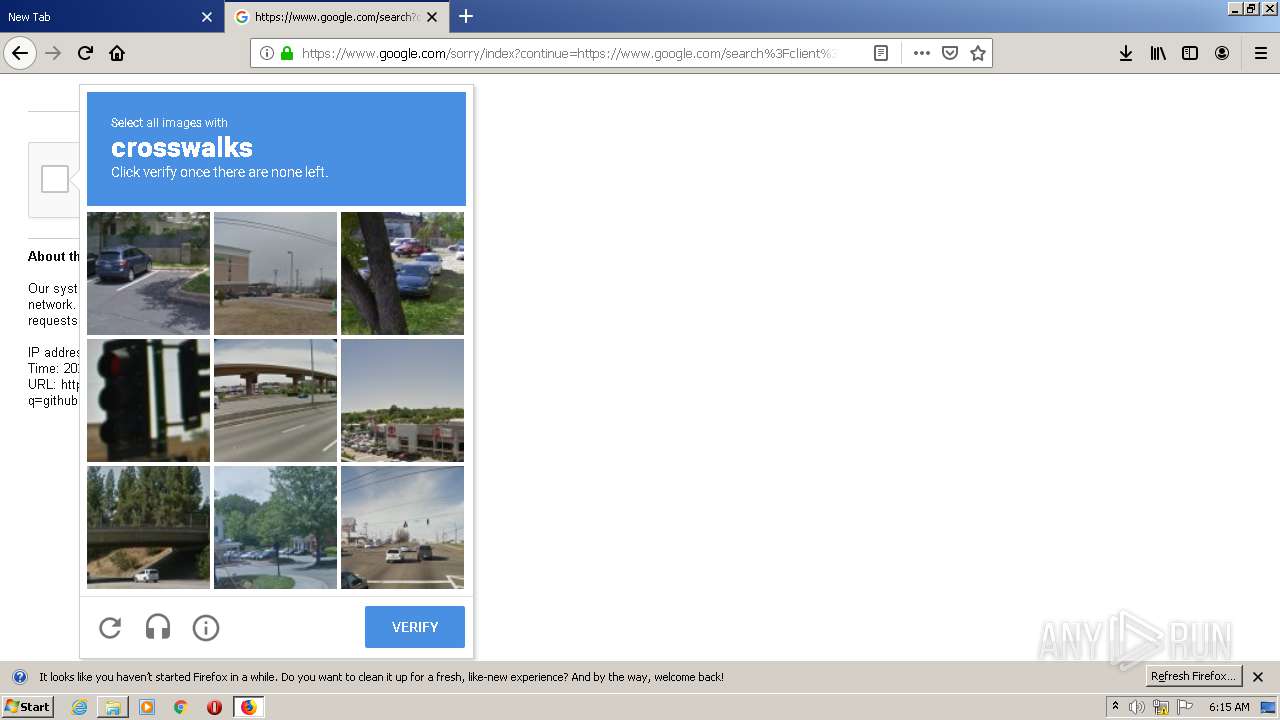Switch to audio captcha challenge
The width and height of the screenshot is (1280, 720).
click(158, 627)
